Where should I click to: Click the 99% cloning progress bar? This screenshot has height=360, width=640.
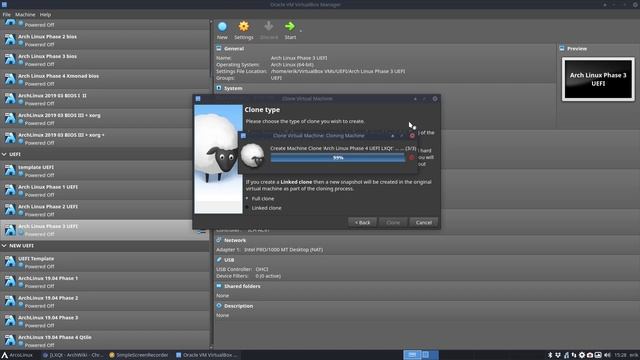(338, 158)
